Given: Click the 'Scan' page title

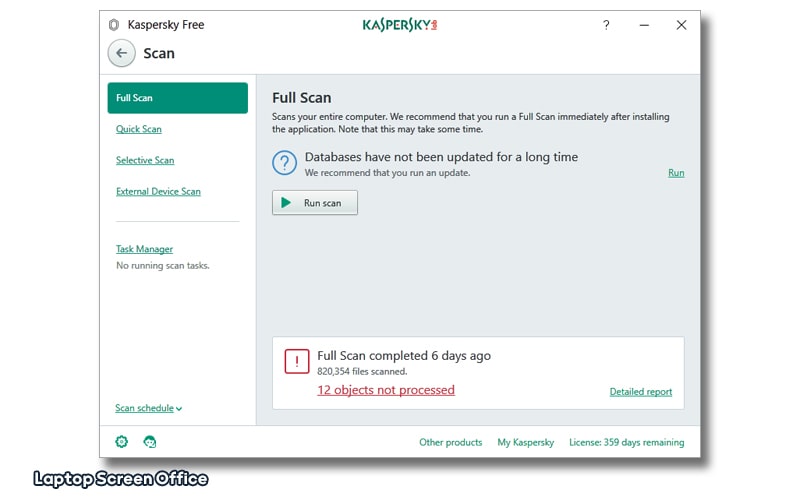Looking at the screenshot, I should pyautogui.click(x=159, y=53).
